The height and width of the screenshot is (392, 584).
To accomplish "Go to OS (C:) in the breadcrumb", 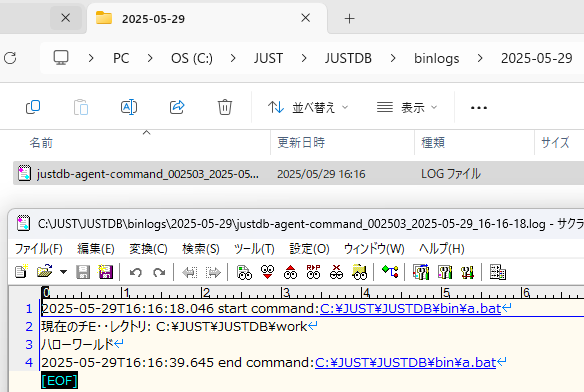I will point(191,58).
